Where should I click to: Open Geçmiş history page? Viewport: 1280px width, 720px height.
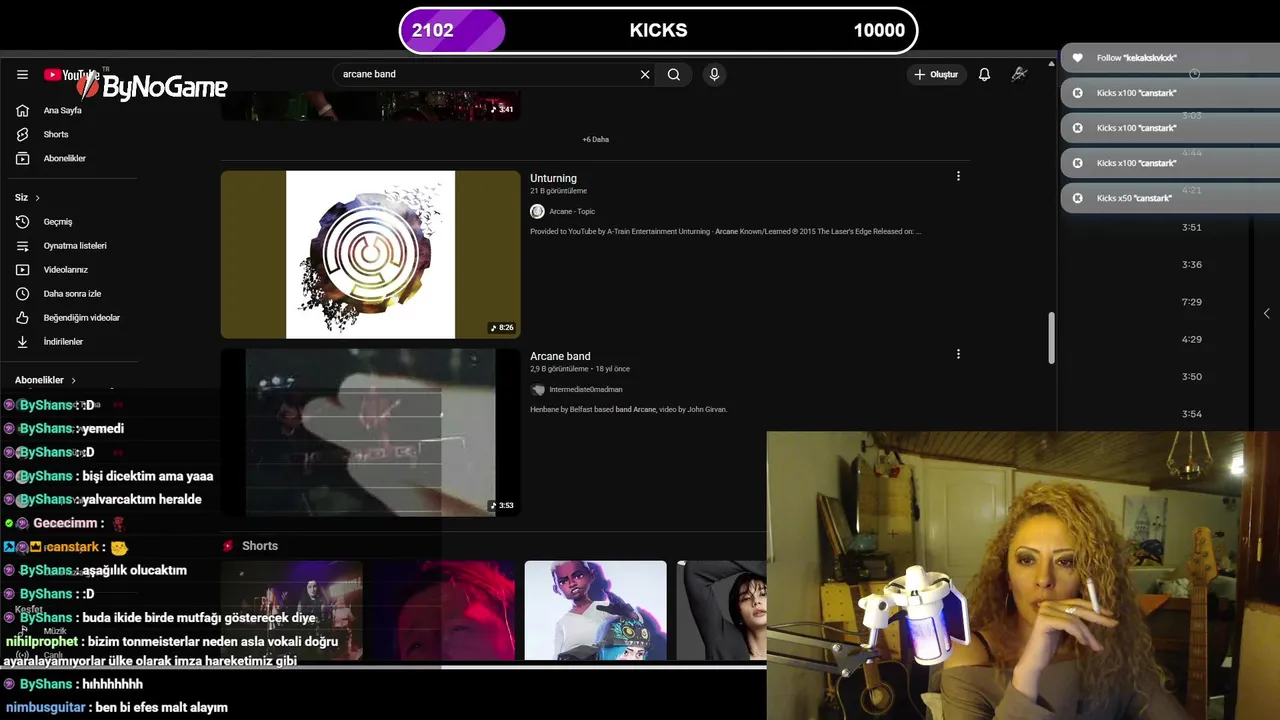click(x=58, y=222)
